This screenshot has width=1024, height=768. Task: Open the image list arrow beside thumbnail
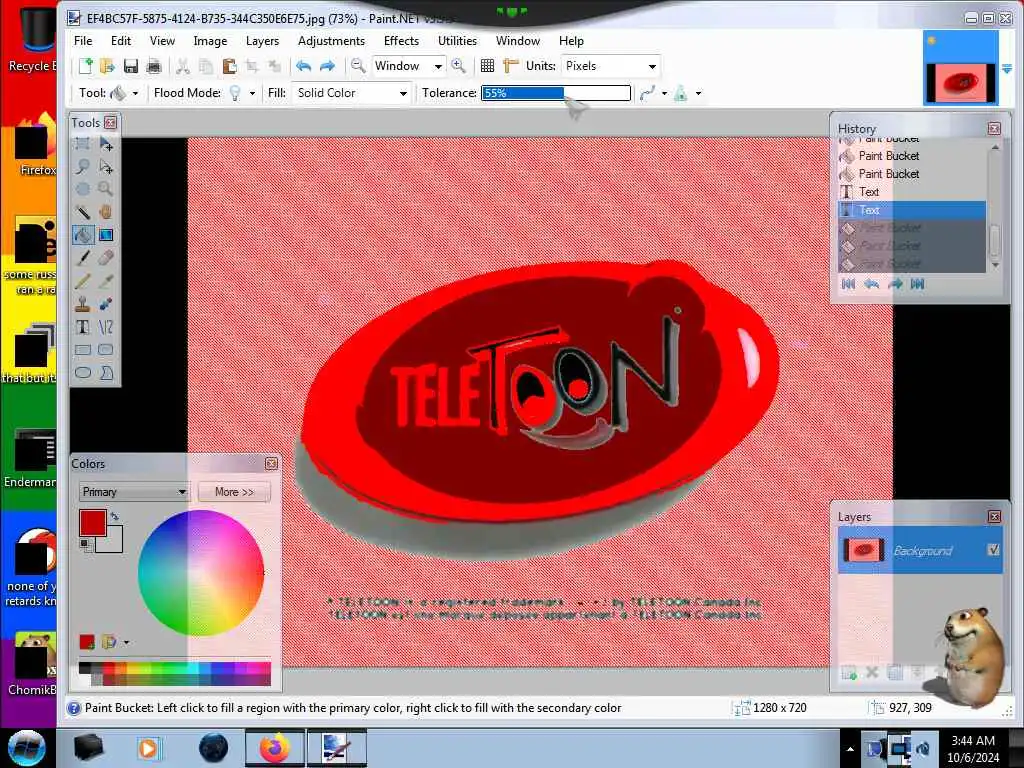1007,69
